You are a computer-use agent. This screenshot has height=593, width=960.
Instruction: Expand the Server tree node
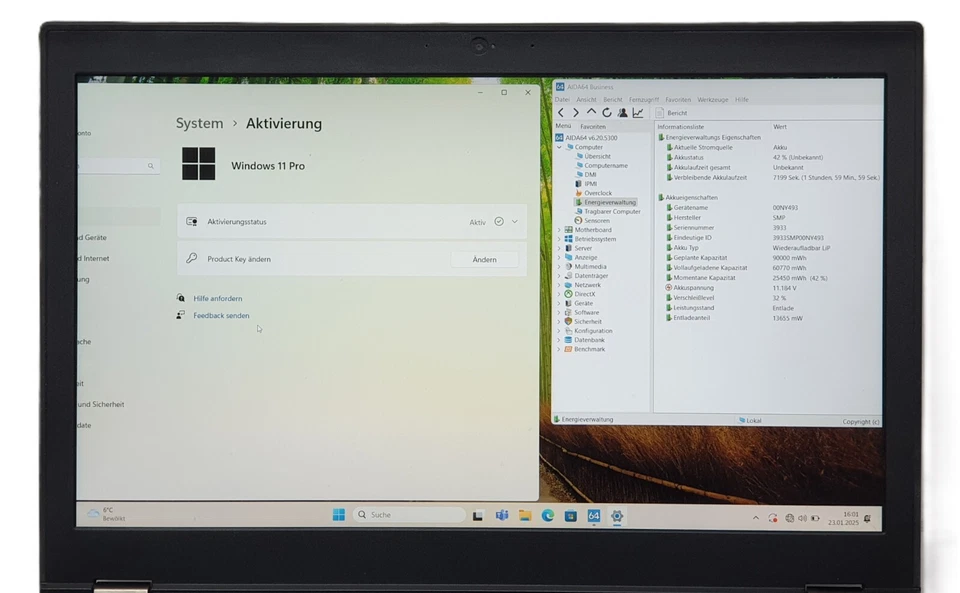click(559, 248)
